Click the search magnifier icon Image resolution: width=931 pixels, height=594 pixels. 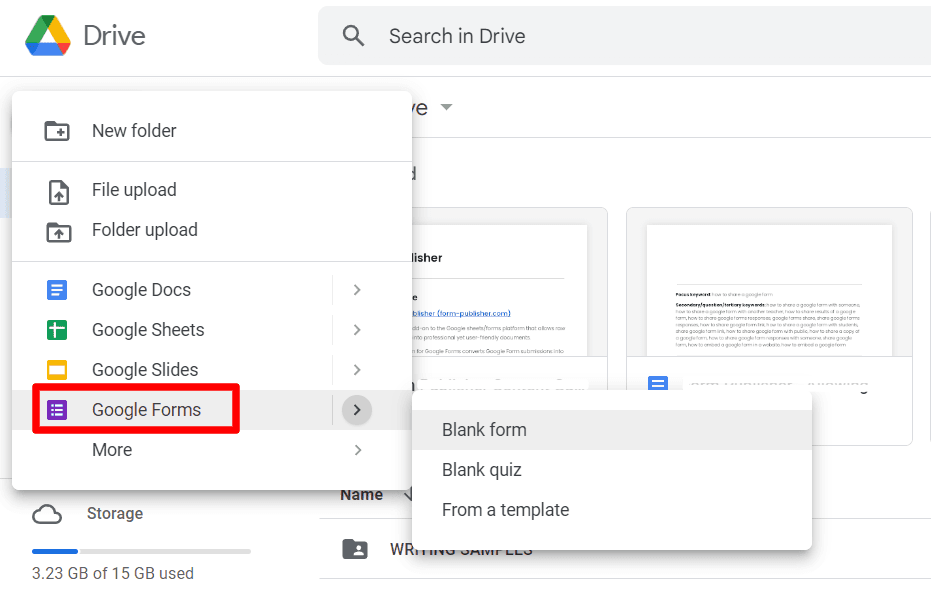353,36
